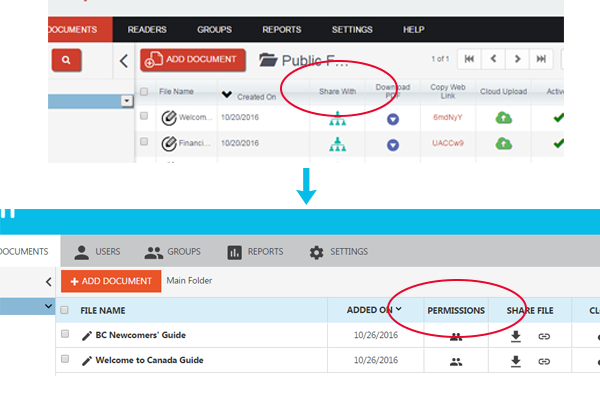600x400 pixels.
Task: Click Cloud Upload column header
Action: point(504,91)
